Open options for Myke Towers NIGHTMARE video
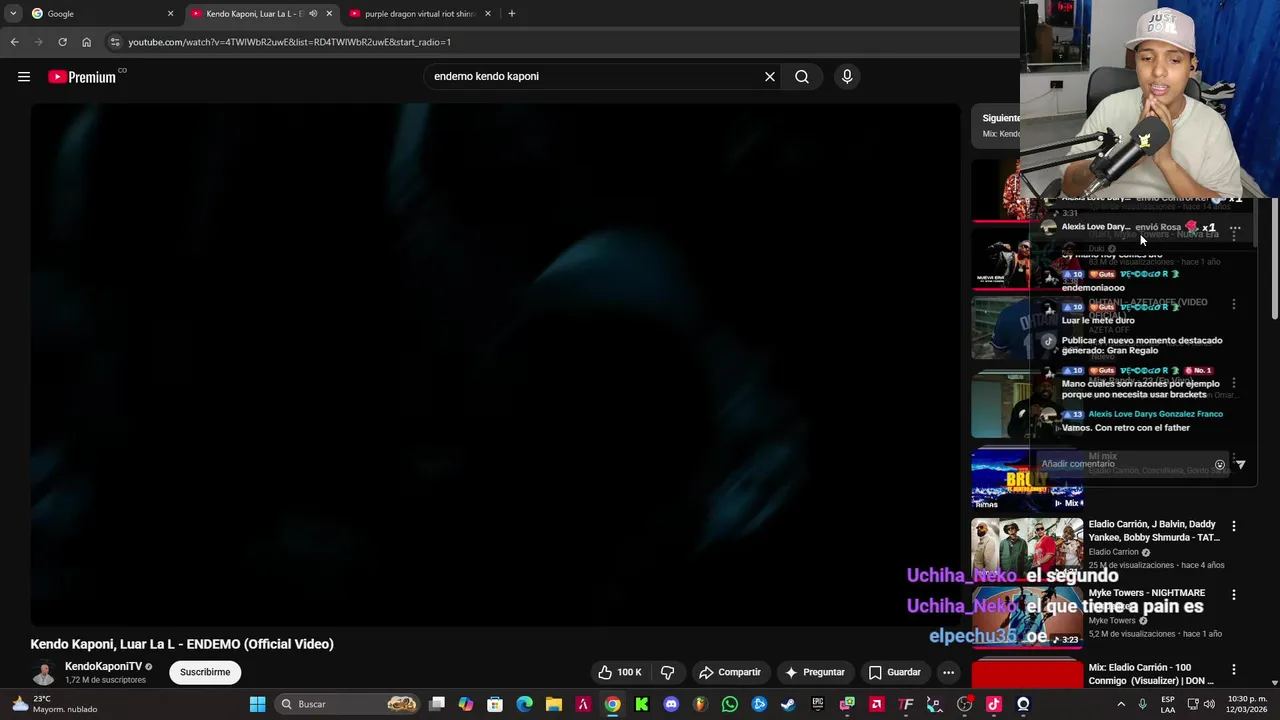The height and width of the screenshot is (720, 1280). (x=1233, y=595)
